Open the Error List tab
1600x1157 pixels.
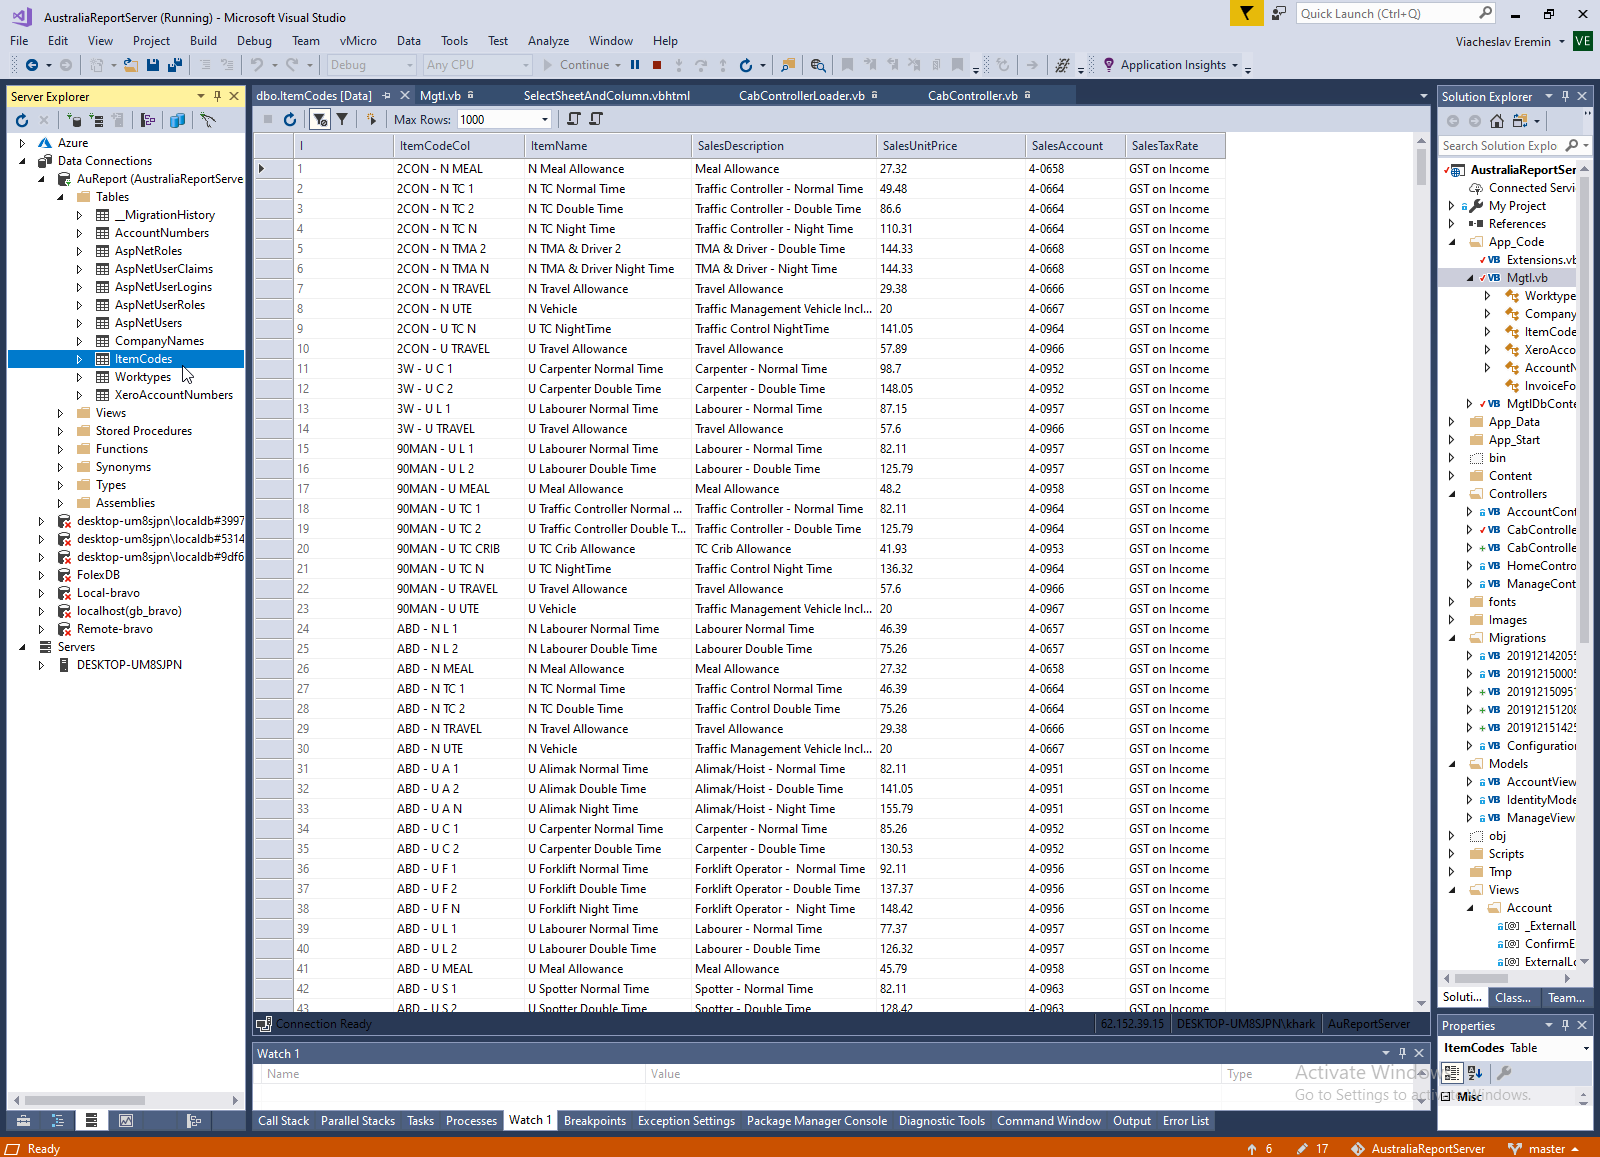click(x=1185, y=1121)
